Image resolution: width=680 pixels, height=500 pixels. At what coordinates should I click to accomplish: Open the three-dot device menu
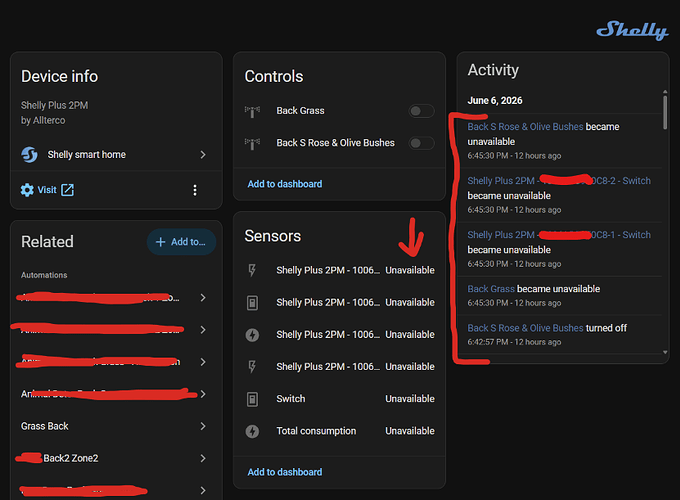click(x=195, y=190)
